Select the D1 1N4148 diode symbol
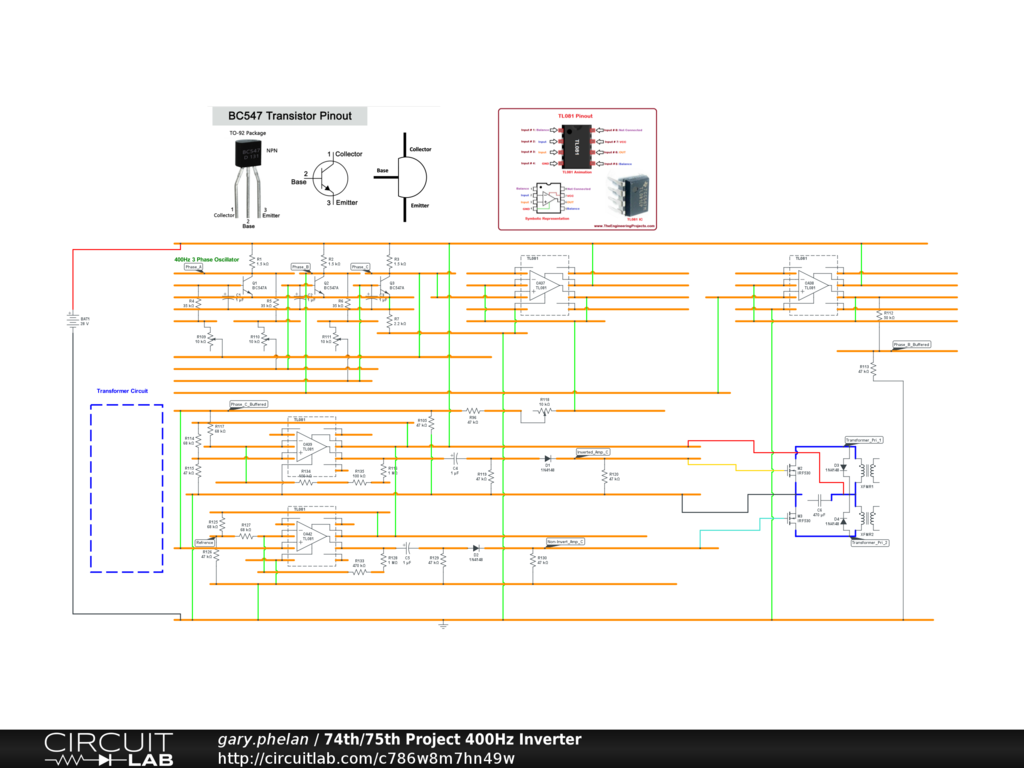Image resolution: width=1024 pixels, height=768 pixels. 547,458
